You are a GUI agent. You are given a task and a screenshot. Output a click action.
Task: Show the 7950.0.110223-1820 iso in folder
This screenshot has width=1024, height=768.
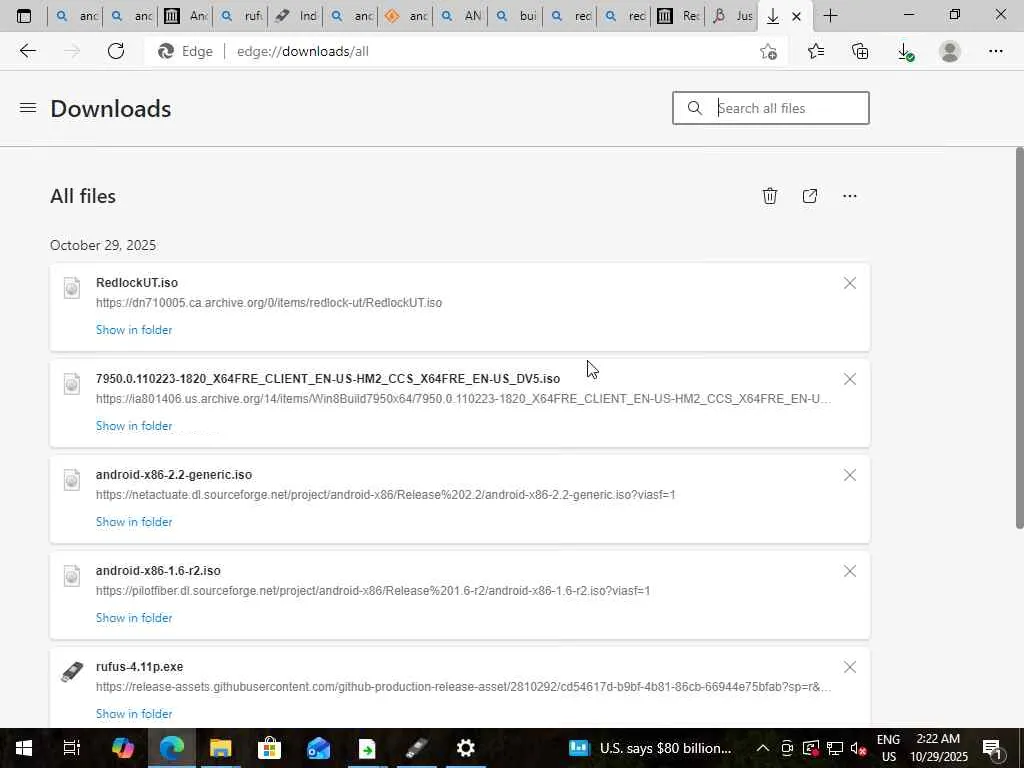134,426
